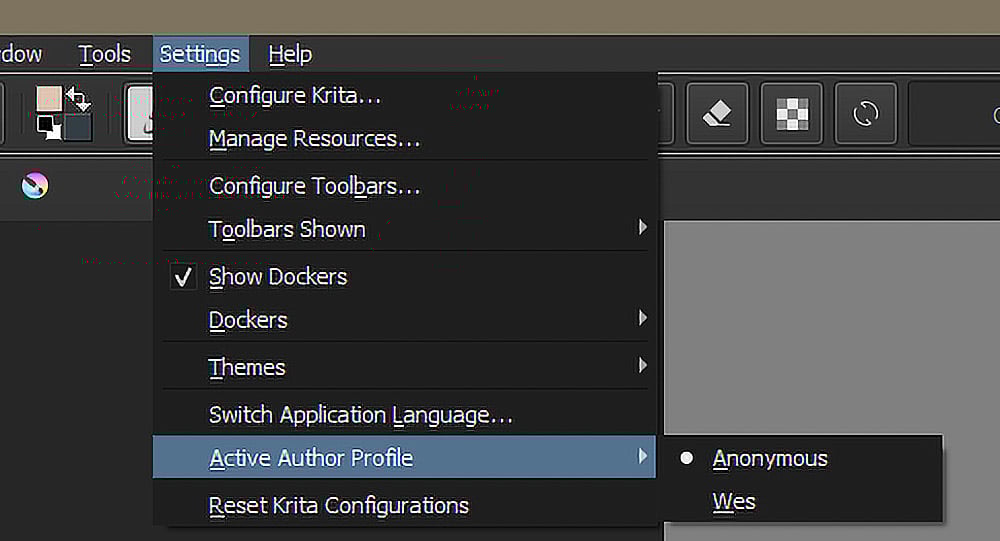Open Configure Toolbars dialog
The image size is (1000, 541).
(404, 186)
